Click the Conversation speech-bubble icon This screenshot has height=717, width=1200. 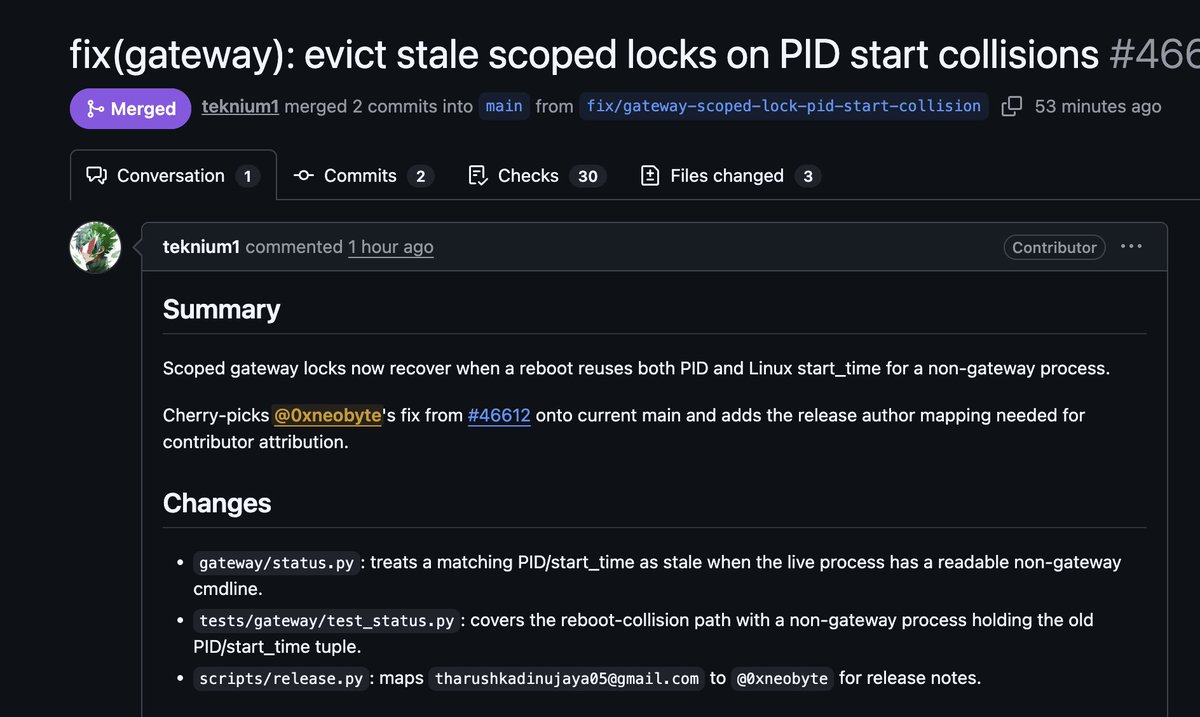[96, 176]
